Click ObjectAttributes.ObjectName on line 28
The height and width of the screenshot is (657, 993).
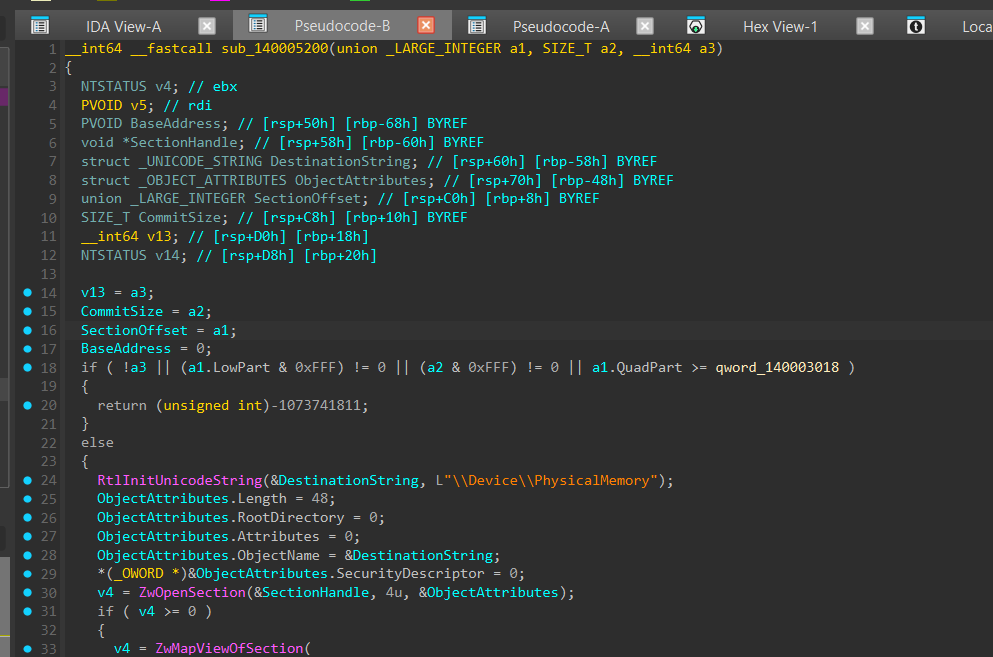(208, 555)
